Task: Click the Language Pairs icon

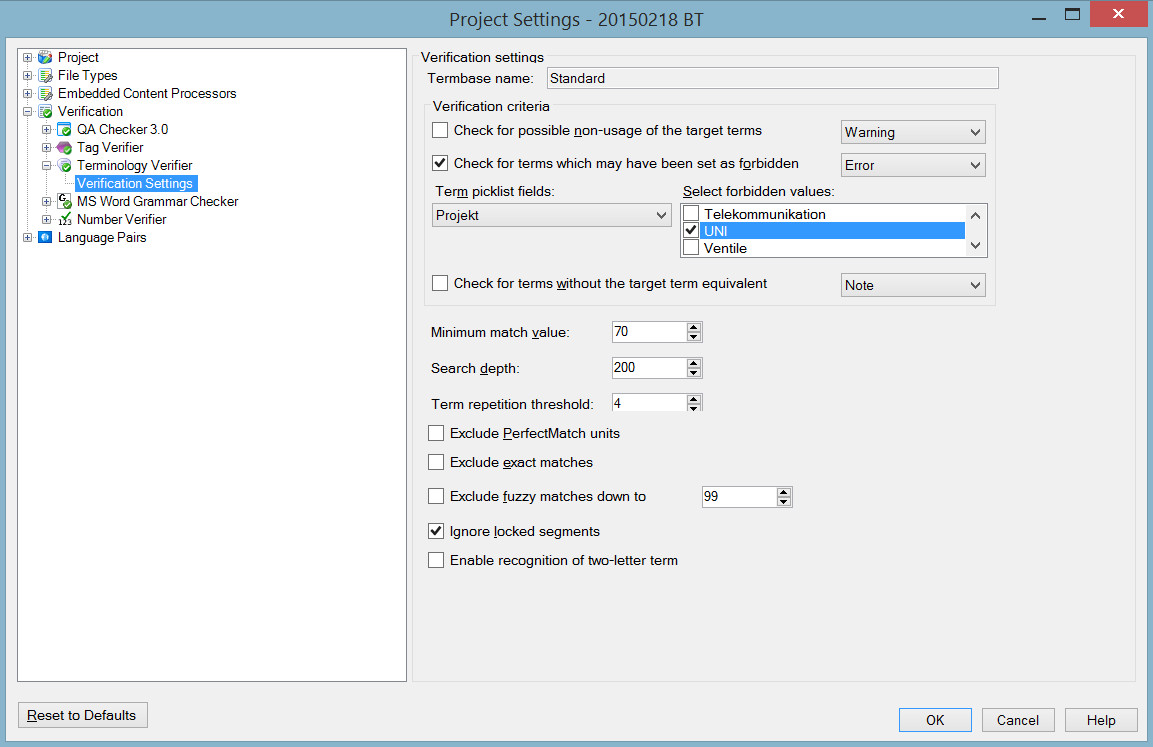Action: (46, 237)
